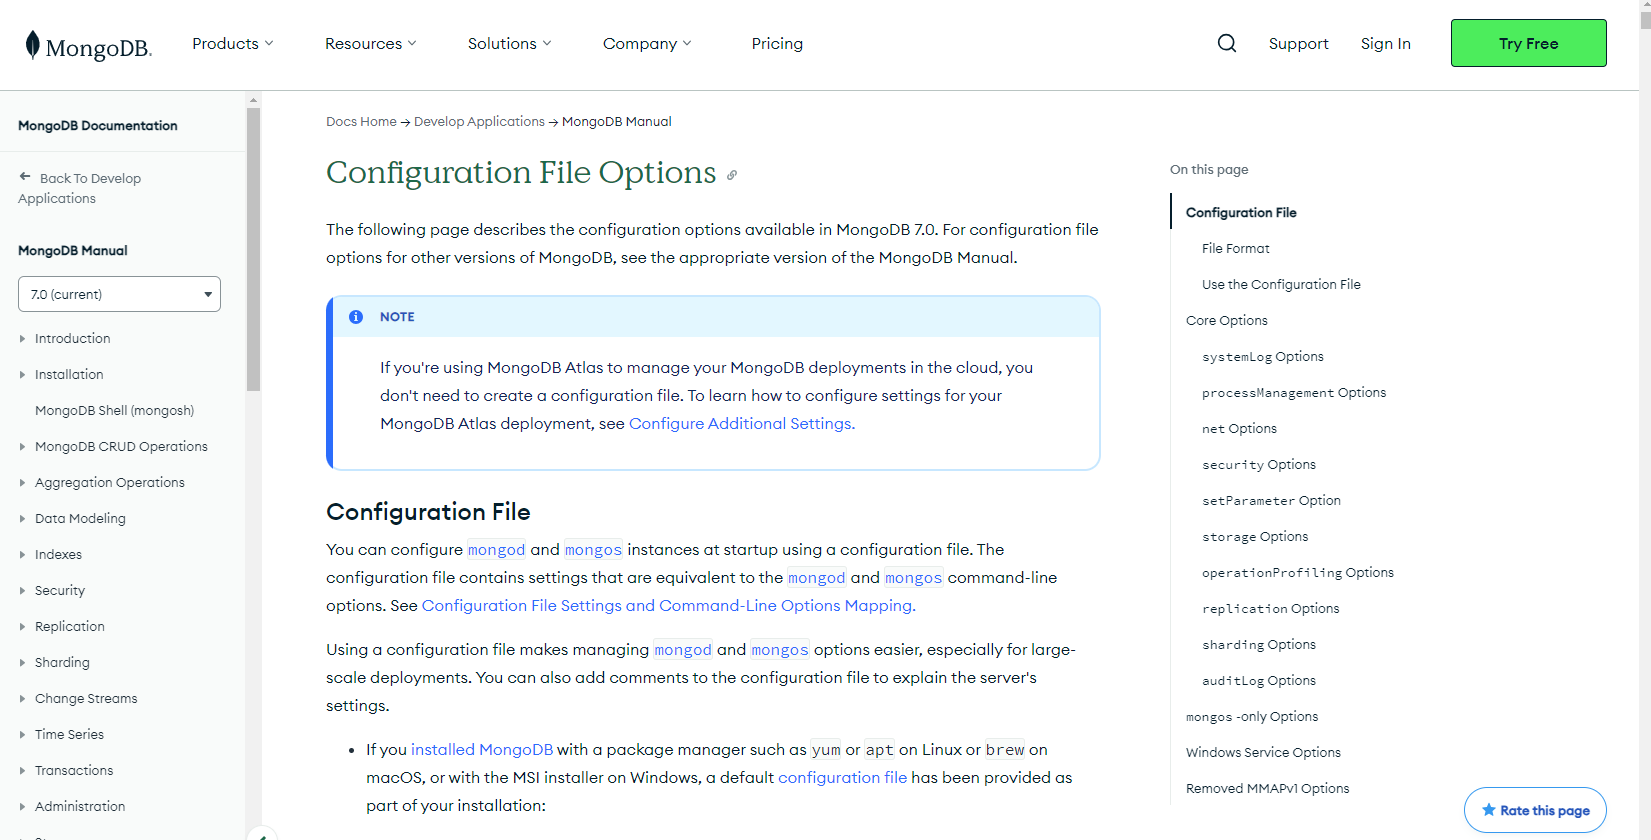Screen dimensions: 1651x840
Task: Click the info icon in the NOTE box
Action: [356, 317]
